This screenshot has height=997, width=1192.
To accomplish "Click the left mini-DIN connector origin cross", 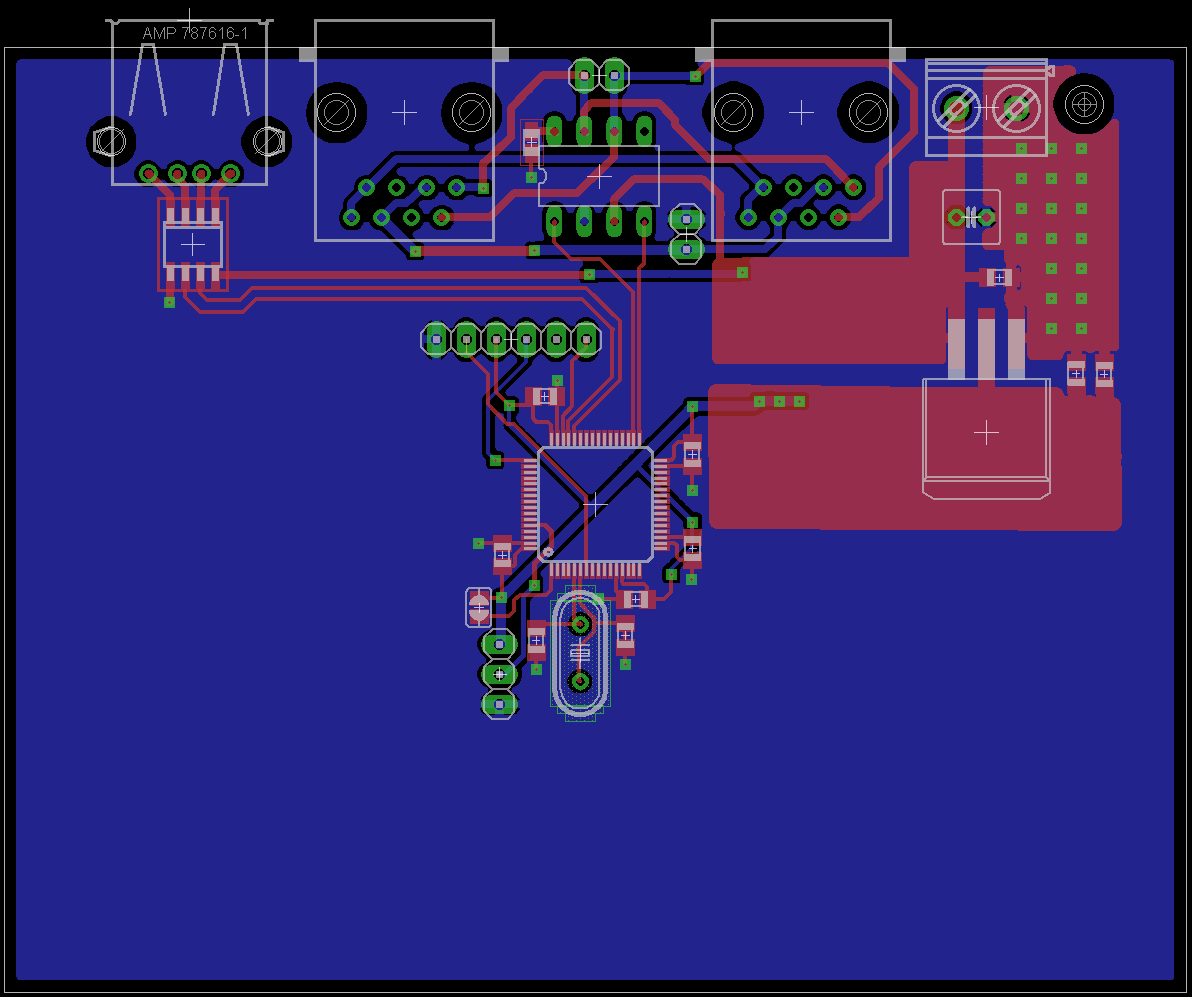I will (x=404, y=113).
